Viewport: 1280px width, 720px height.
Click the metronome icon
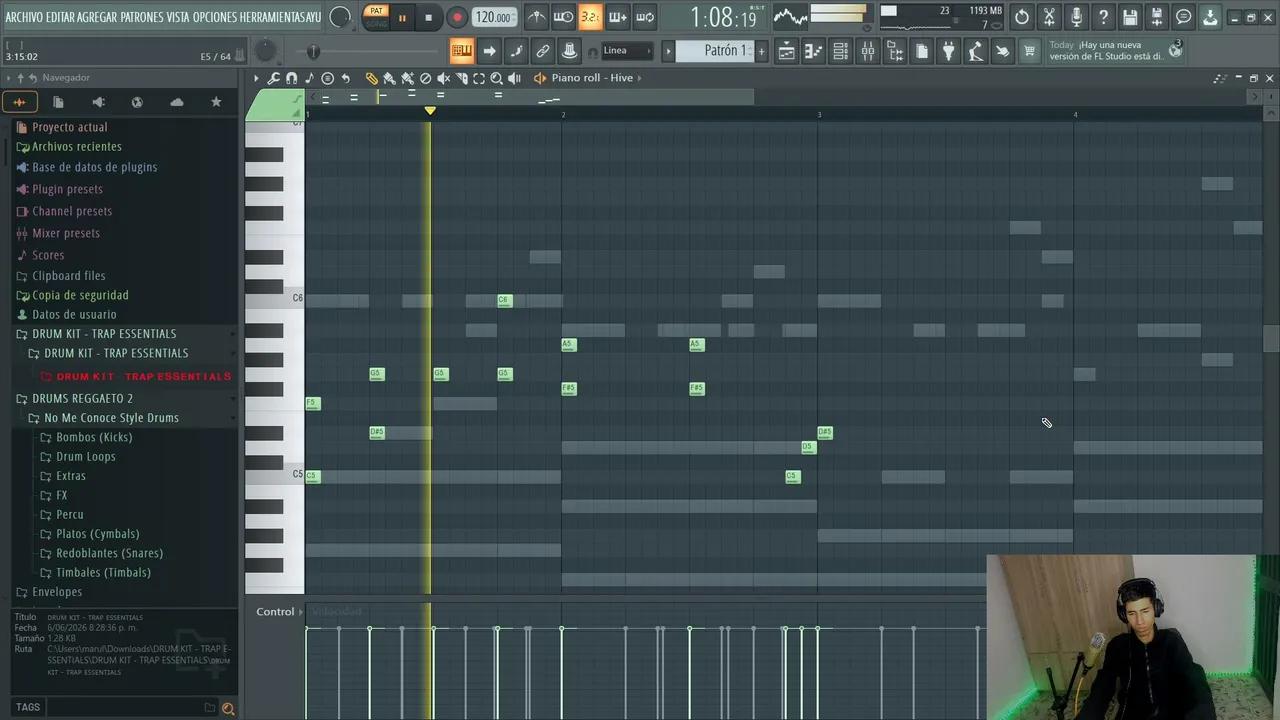(536, 17)
